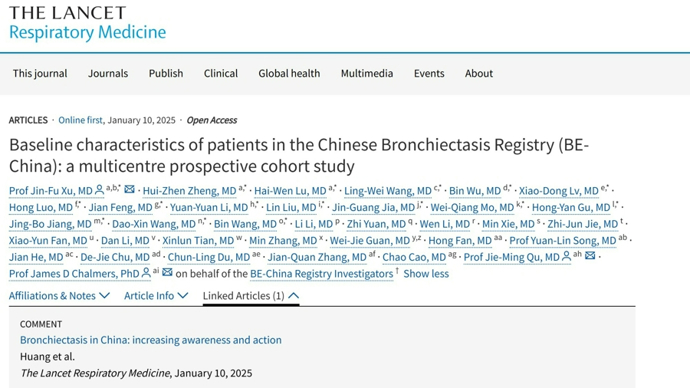Click envelope icon beside Jin-Fu Xu
Viewport: 690px width, 388px height.
(129, 189)
